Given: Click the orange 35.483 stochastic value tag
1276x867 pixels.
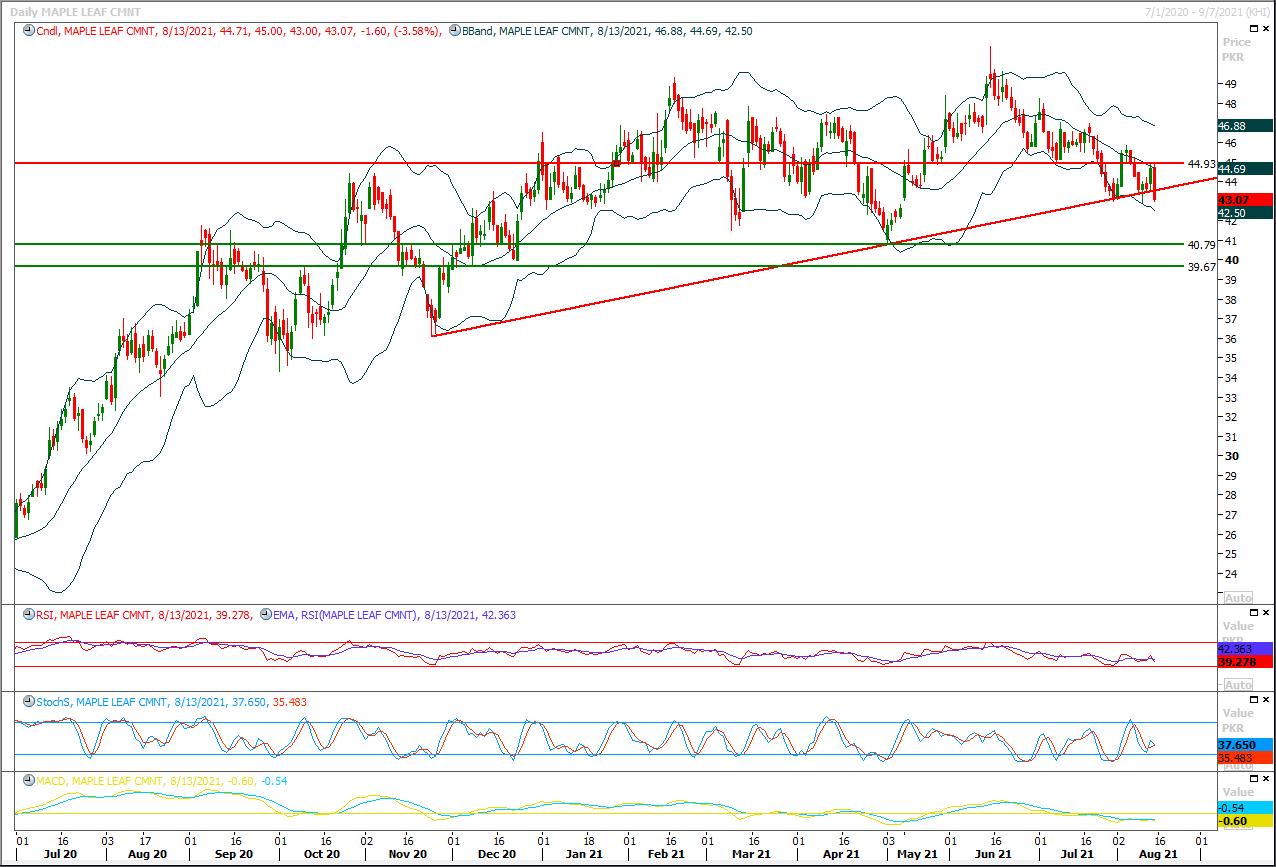Looking at the screenshot, I should click(1245, 758).
